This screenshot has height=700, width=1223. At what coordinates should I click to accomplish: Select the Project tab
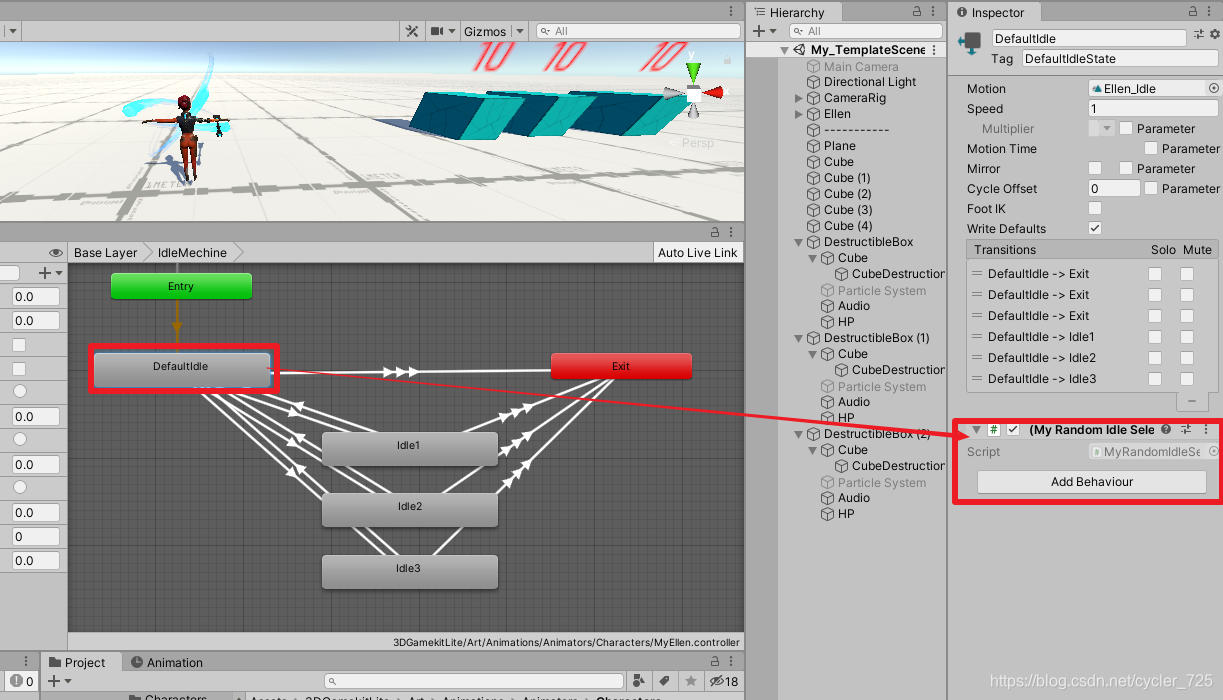coord(77,662)
